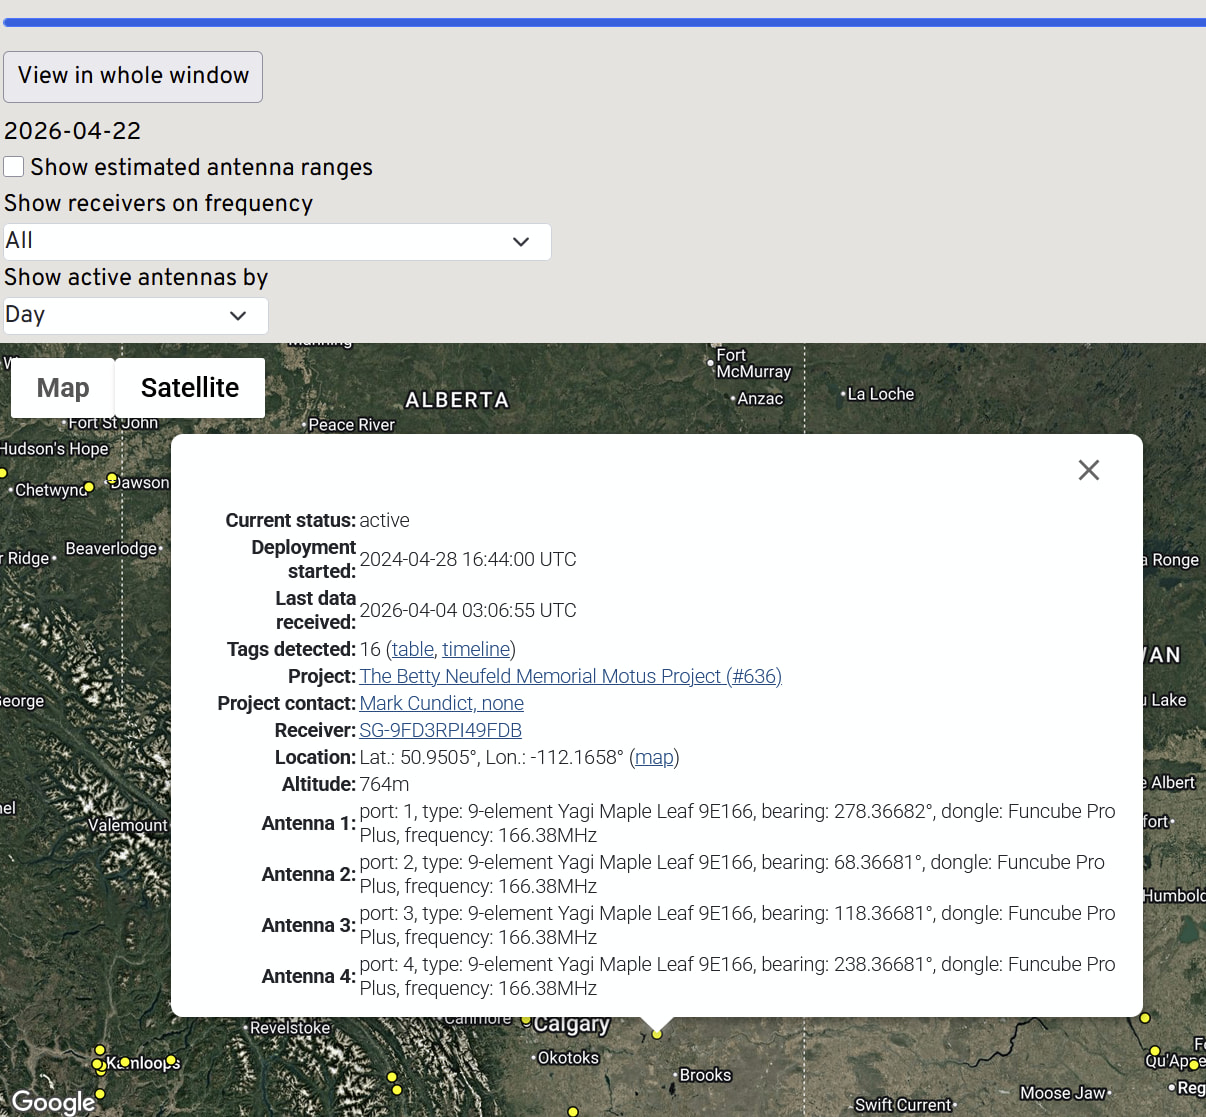
Task: Open the tags detected table link
Action: 412,649
